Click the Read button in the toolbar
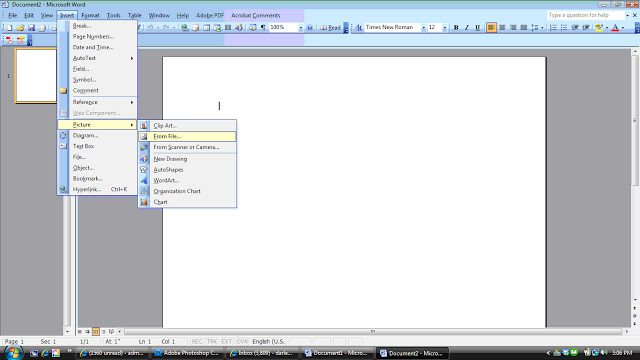 (330, 27)
